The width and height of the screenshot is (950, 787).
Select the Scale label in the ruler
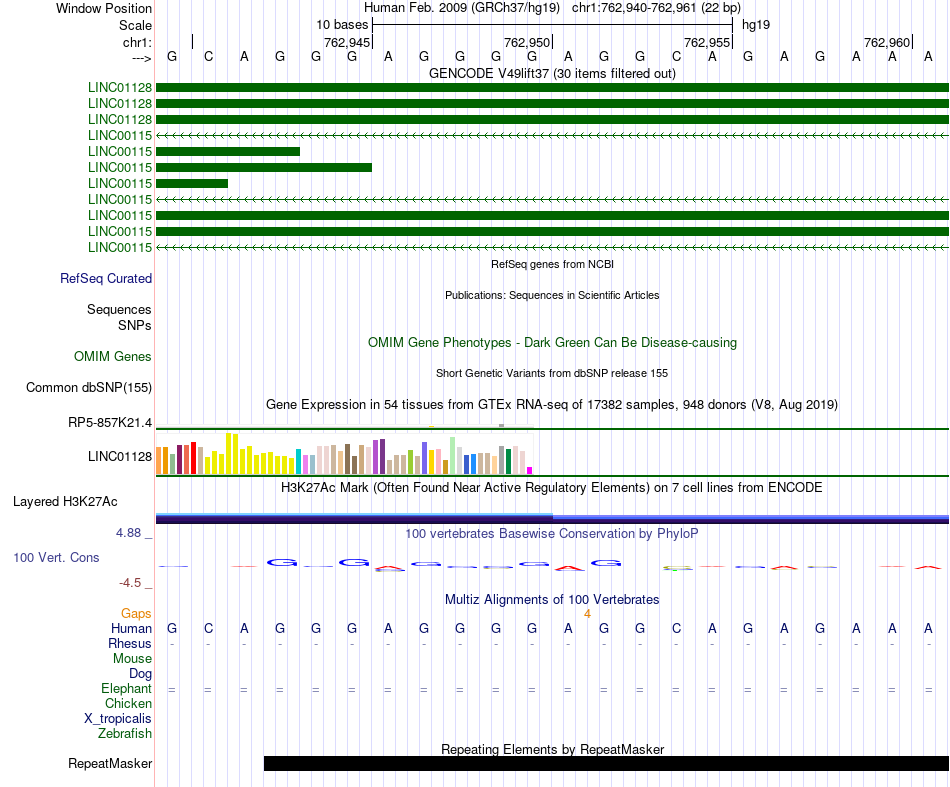coord(135,25)
